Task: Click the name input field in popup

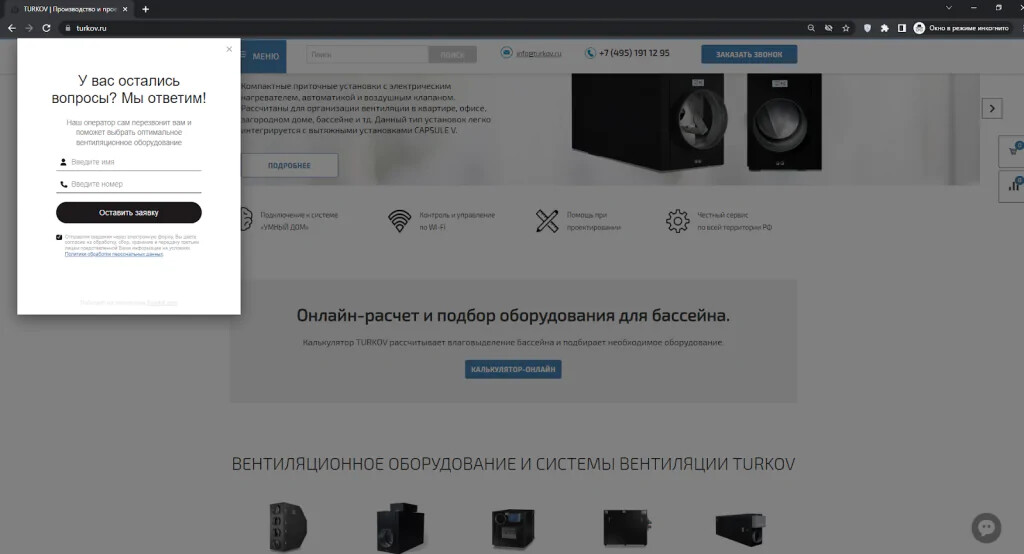Action: tap(129, 162)
